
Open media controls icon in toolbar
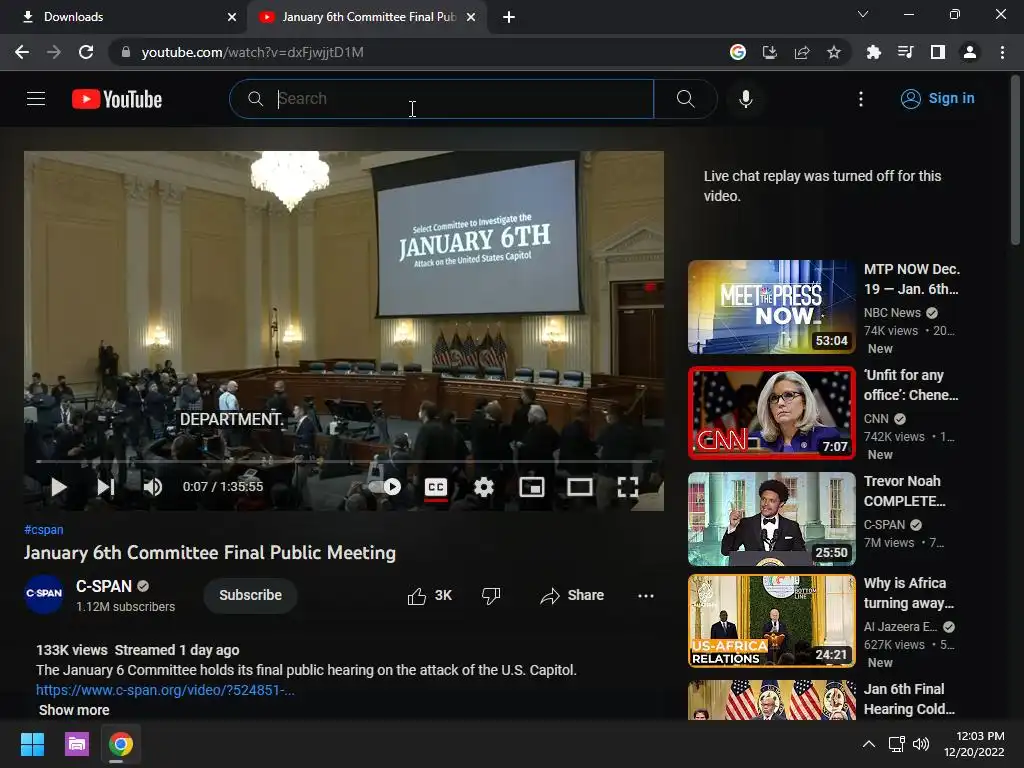tap(905, 52)
